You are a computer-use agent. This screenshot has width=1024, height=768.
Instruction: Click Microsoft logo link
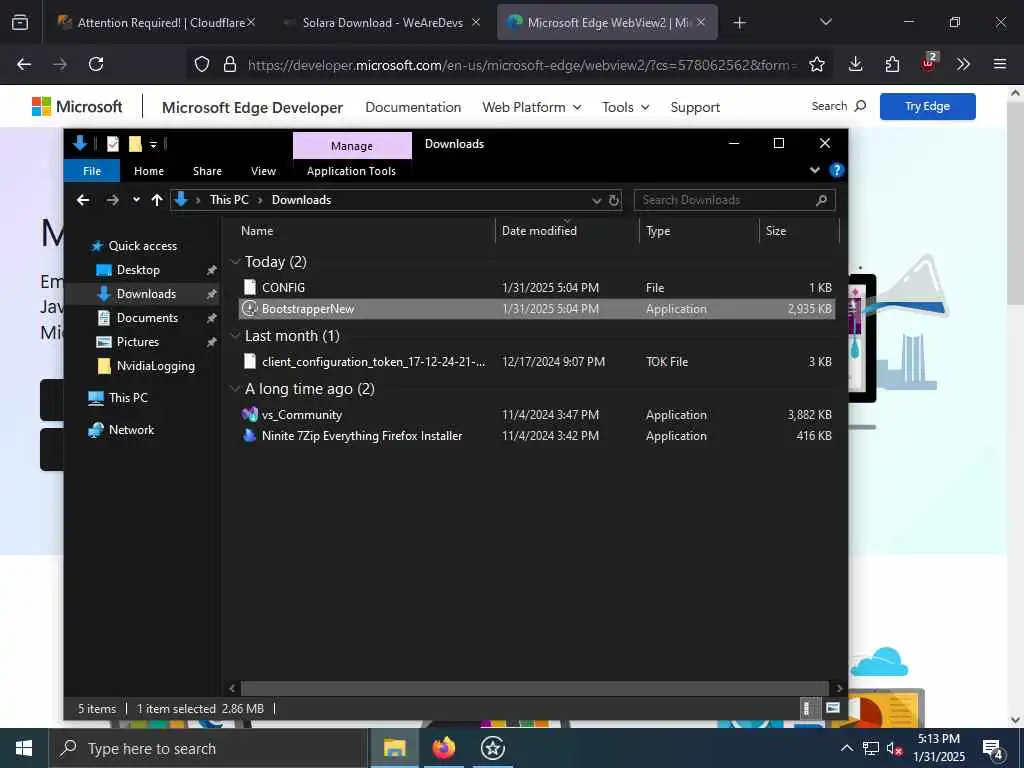coord(77,106)
